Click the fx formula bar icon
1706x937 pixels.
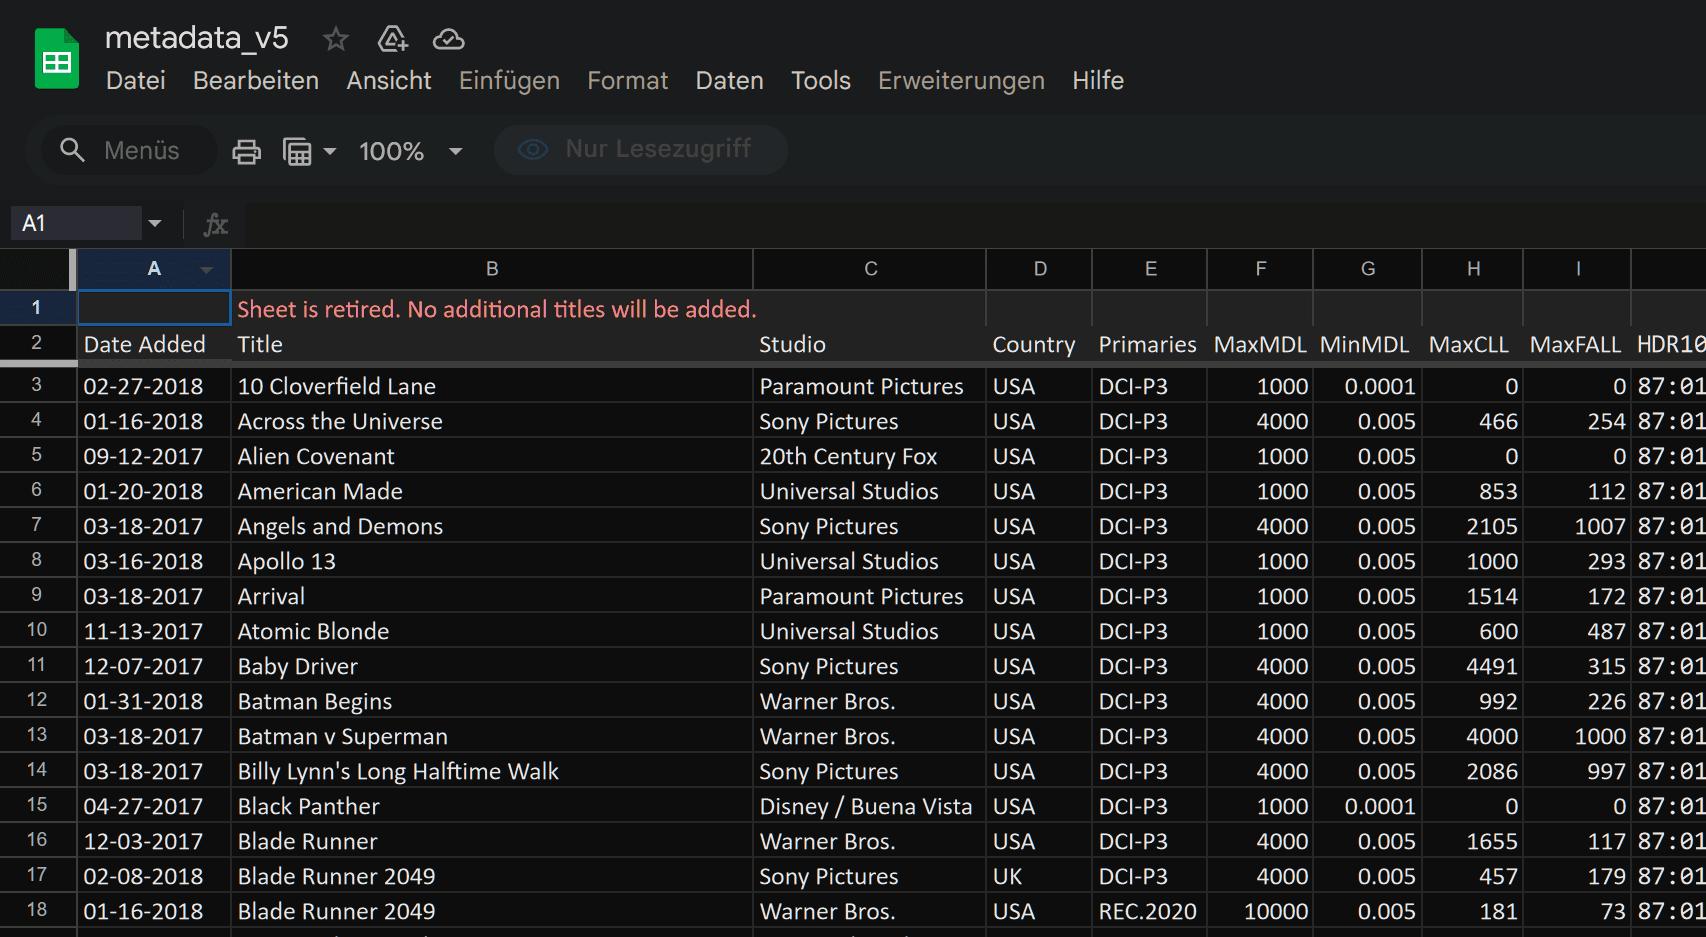(x=215, y=224)
